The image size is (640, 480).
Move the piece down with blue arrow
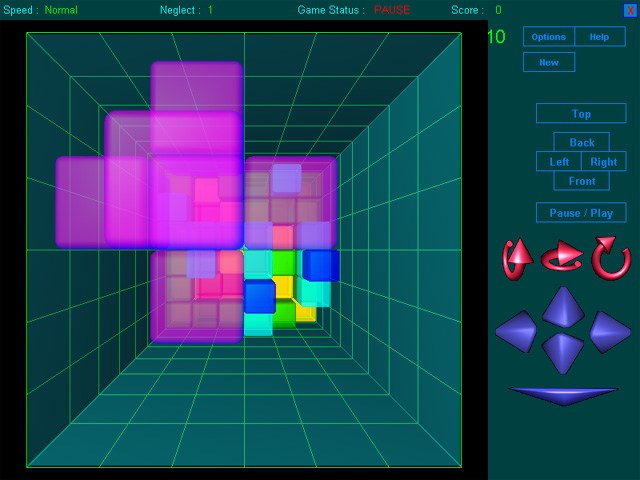(563, 353)
